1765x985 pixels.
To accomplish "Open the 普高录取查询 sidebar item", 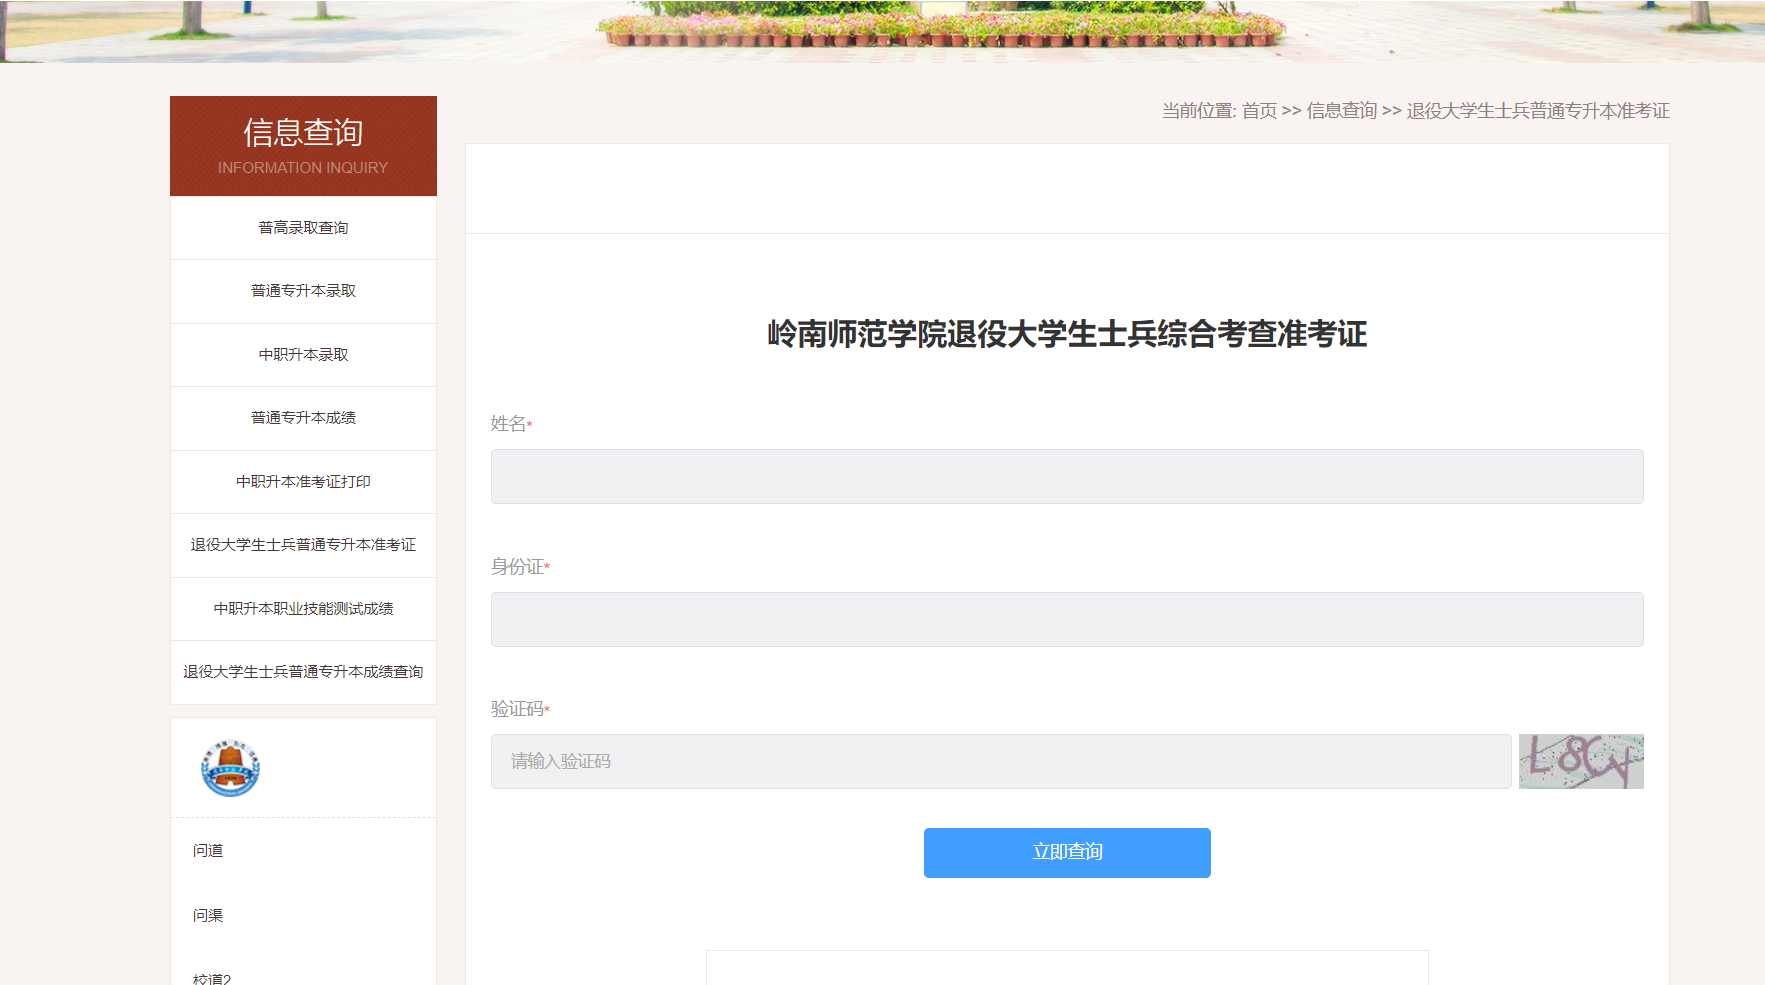I will click(303, 228).
